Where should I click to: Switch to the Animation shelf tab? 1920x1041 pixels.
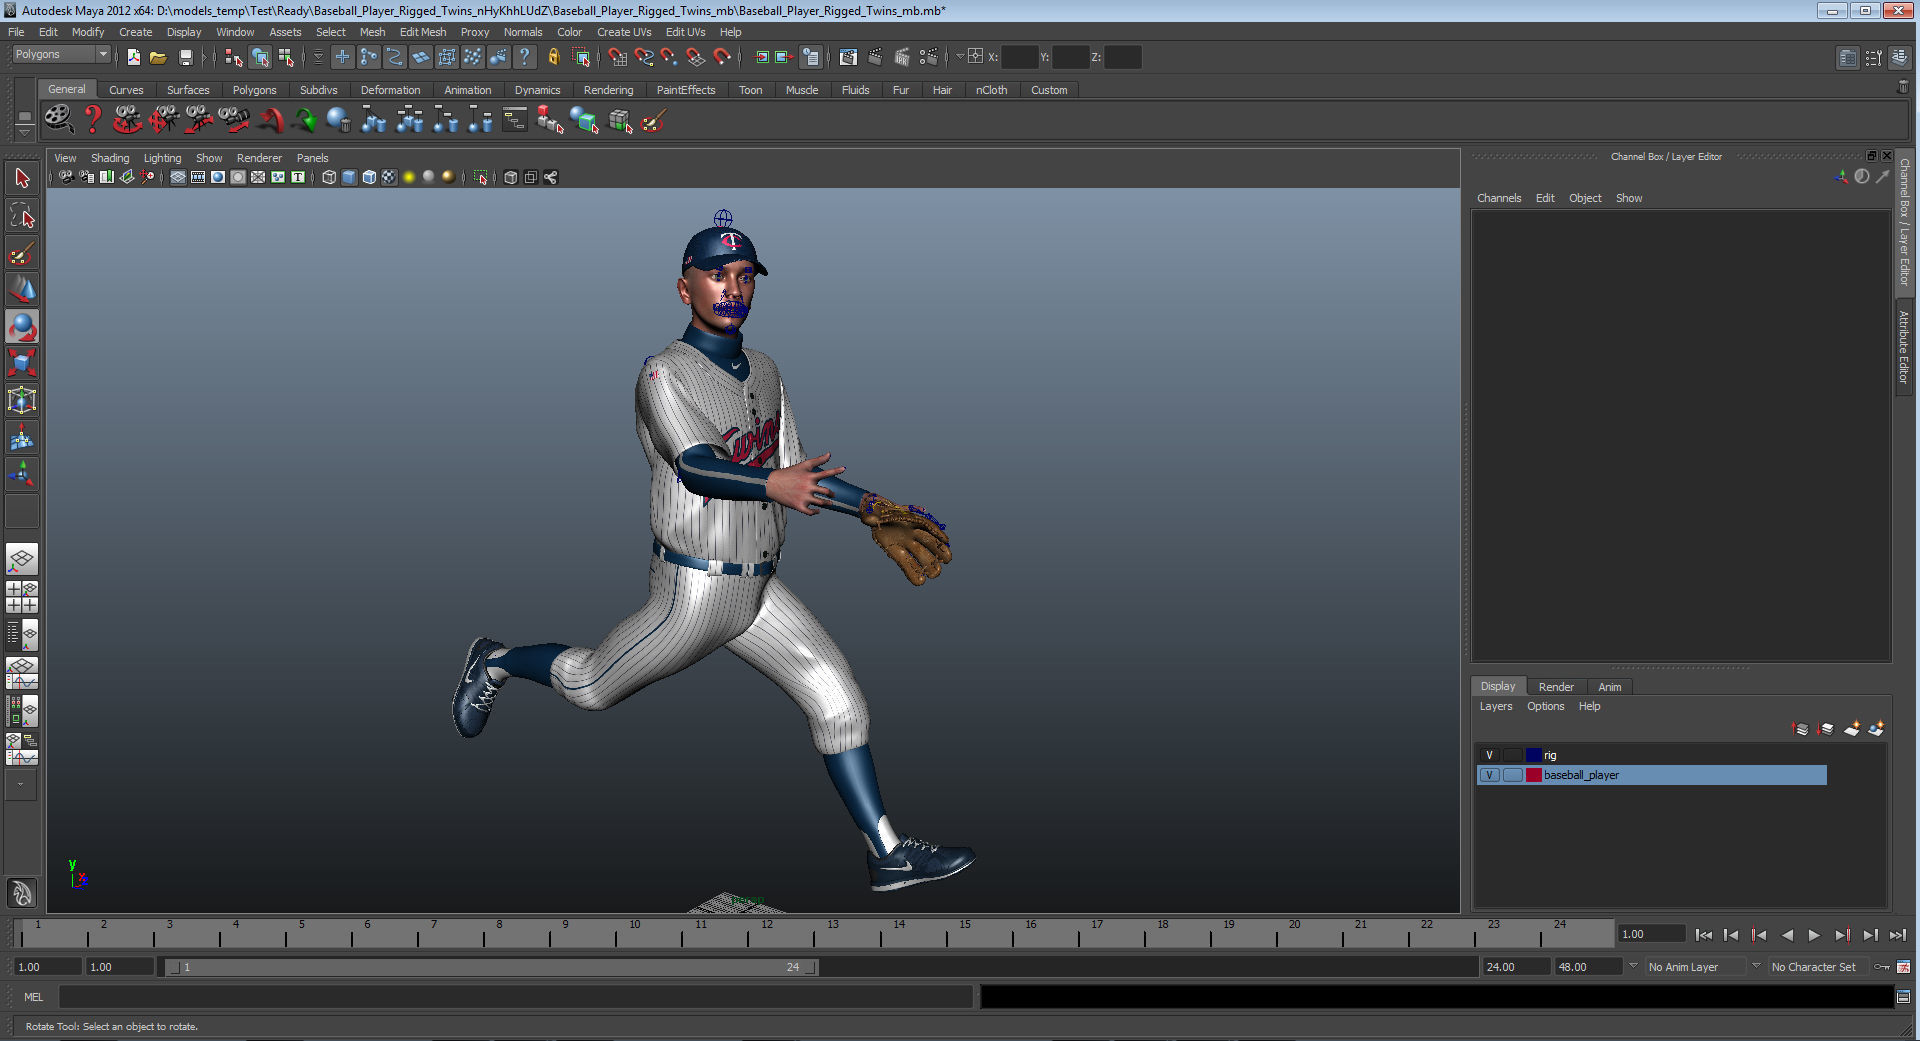tap(467, 90)
